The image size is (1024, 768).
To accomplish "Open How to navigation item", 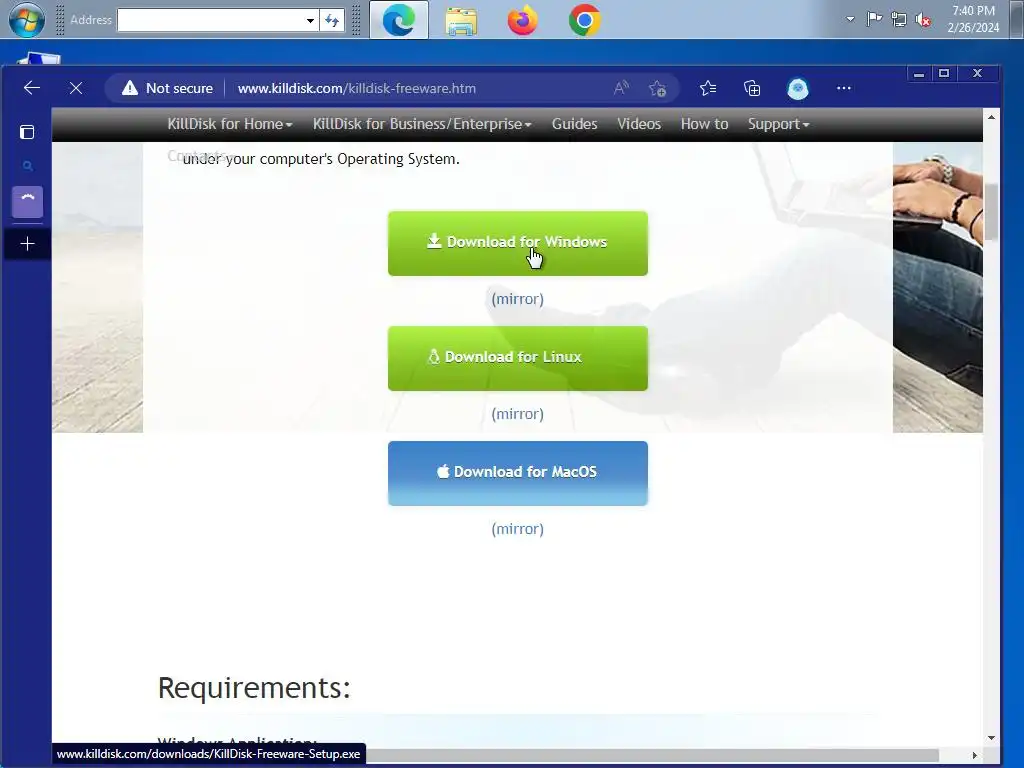I will pos(704,124).
